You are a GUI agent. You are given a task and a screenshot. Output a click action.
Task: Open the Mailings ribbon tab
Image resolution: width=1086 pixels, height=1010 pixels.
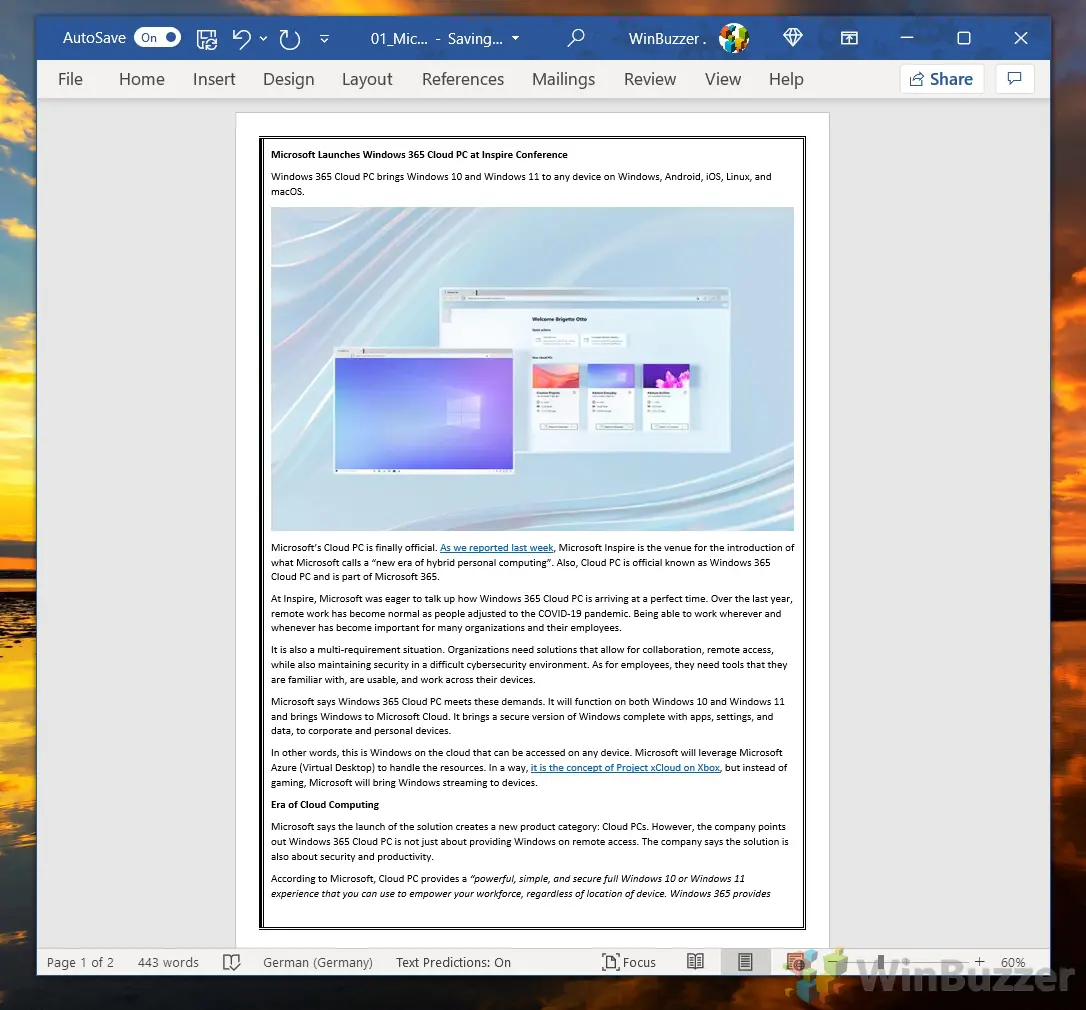[563, 79]
